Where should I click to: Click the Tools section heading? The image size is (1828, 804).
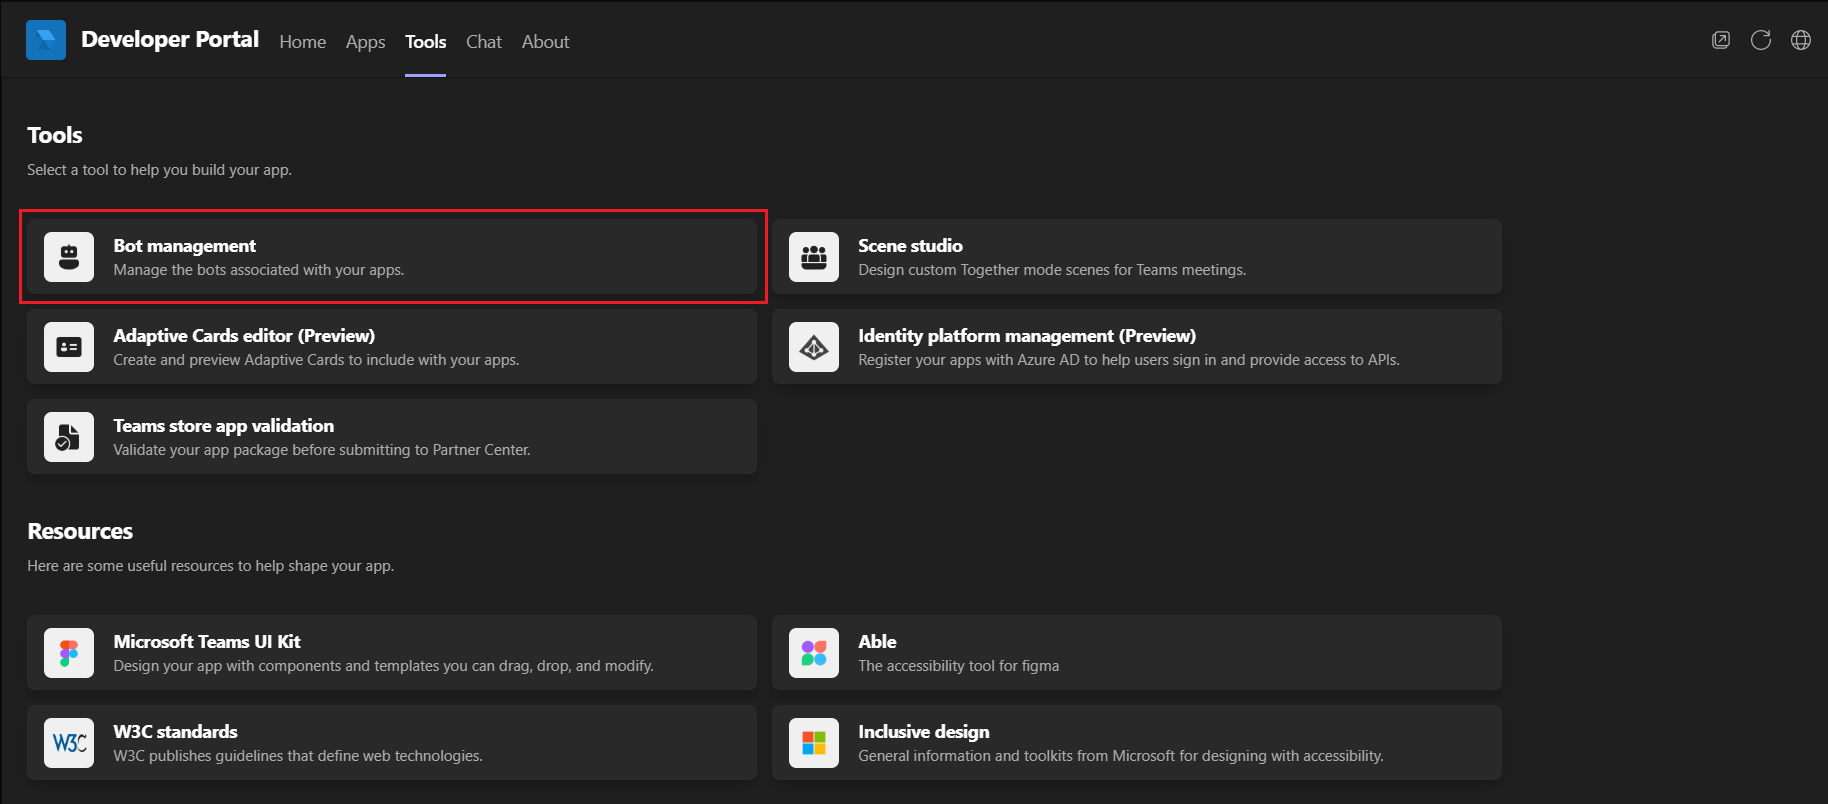[55, 135]
